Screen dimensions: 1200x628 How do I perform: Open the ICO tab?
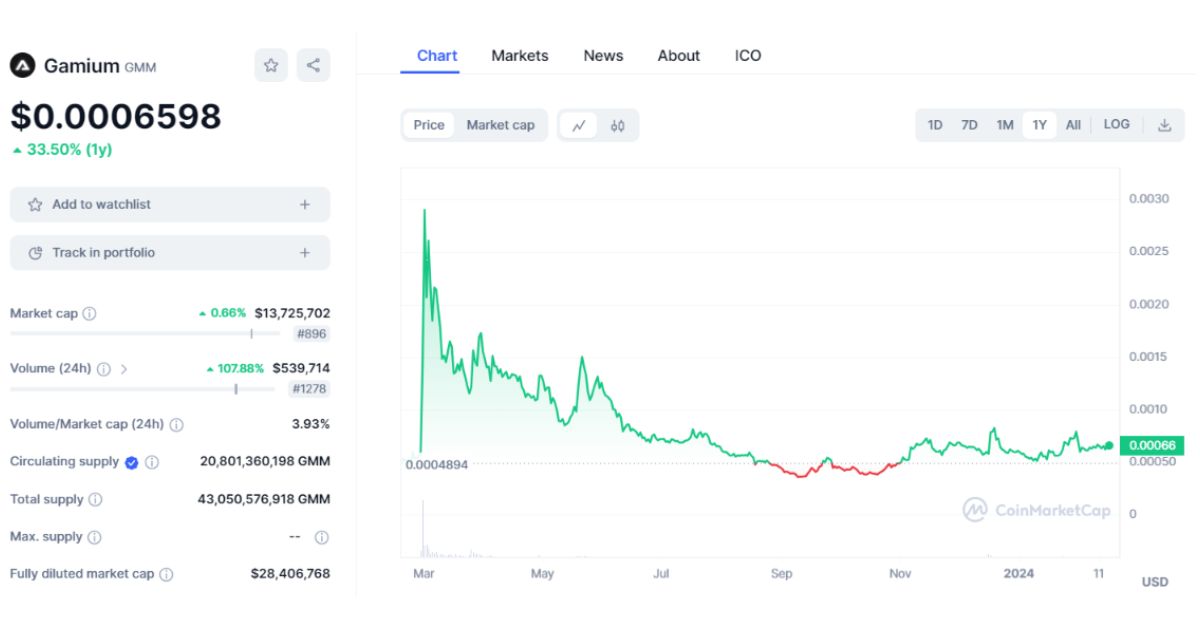point(748,56)
